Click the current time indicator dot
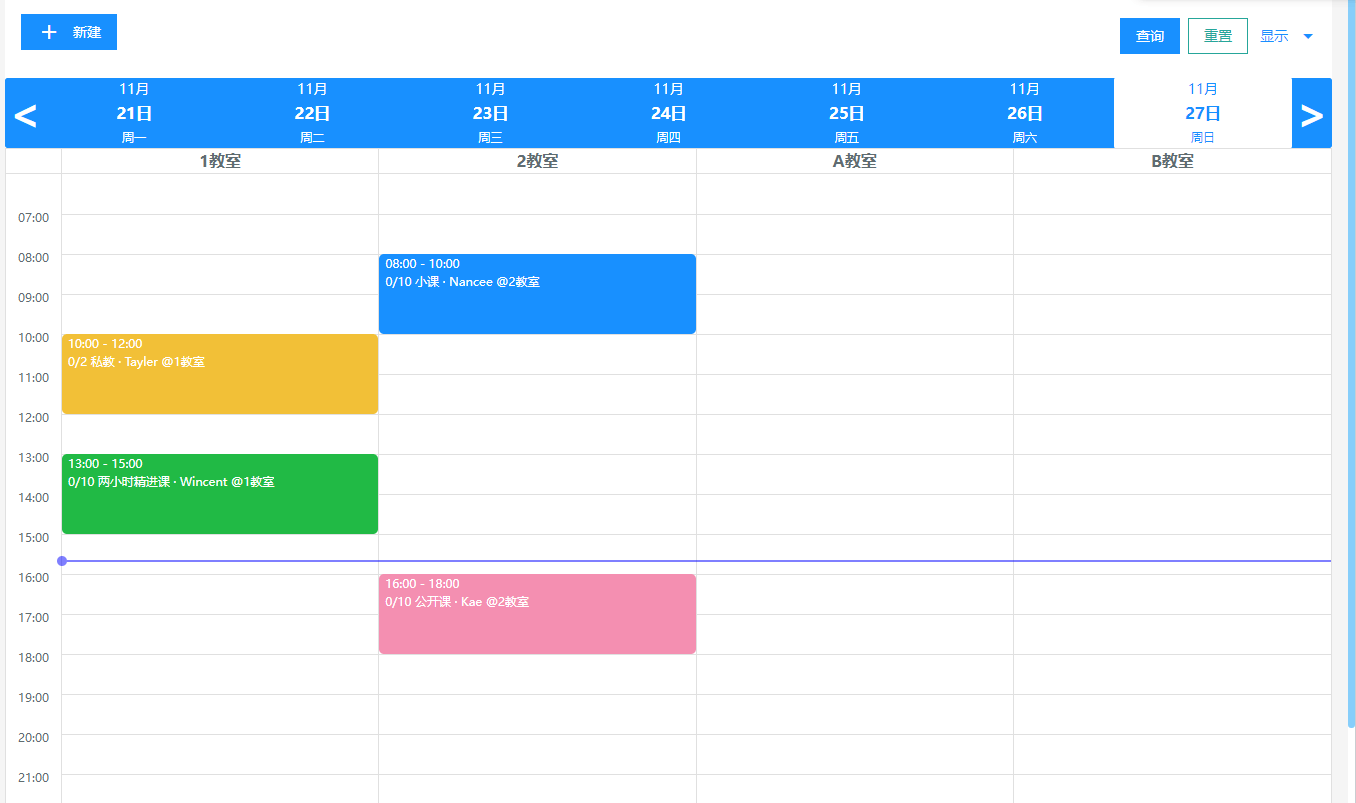Screen dimensions: 1356x803 (62, 561)
